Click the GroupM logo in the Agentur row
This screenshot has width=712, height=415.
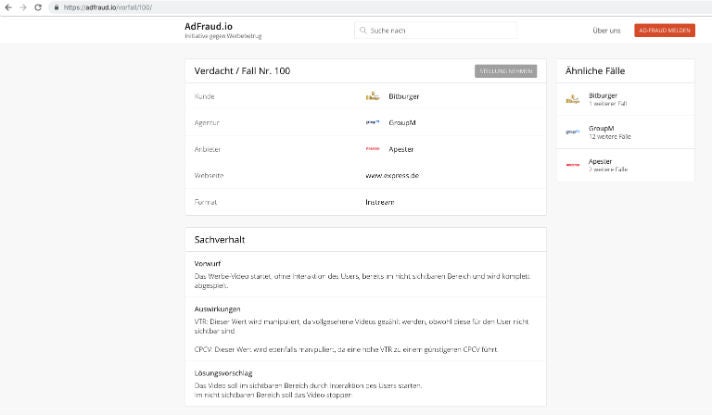[372, 123]
